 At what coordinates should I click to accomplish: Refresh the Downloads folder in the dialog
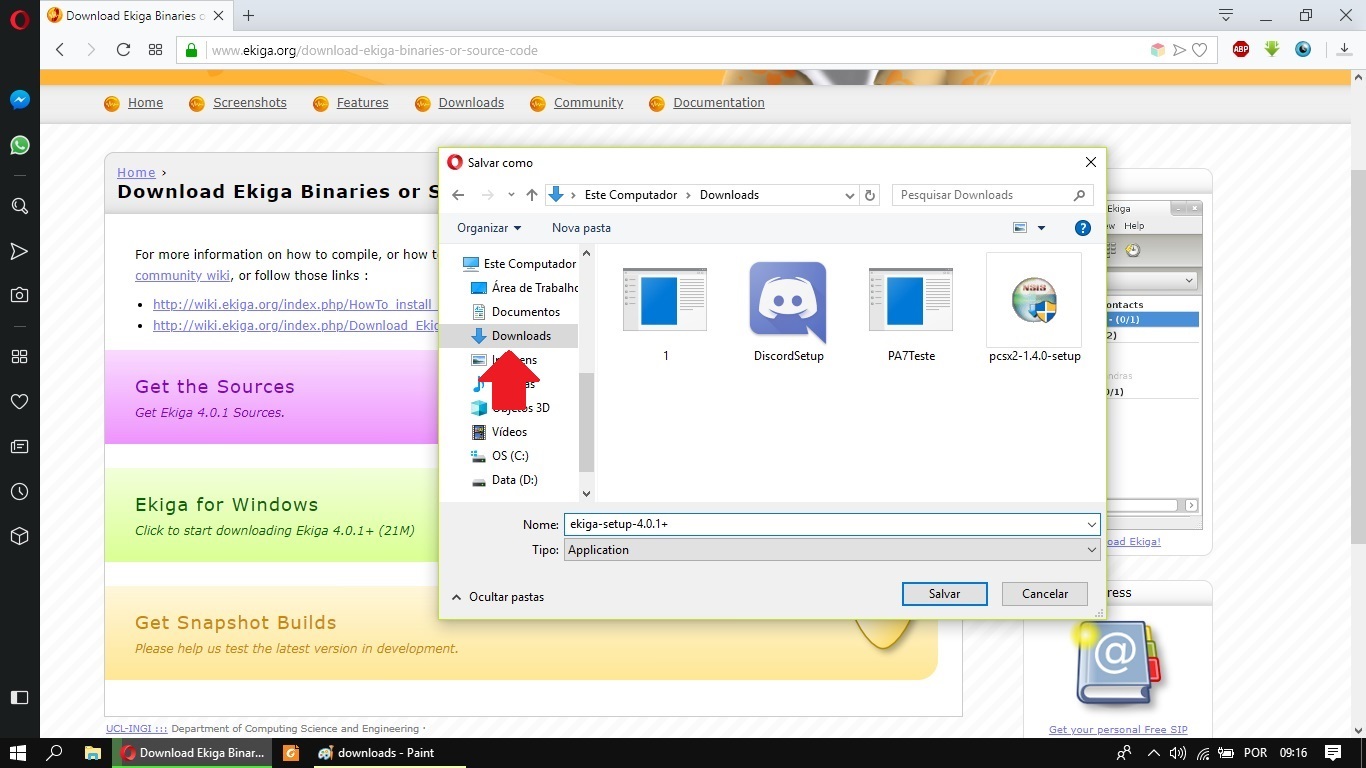870,196
